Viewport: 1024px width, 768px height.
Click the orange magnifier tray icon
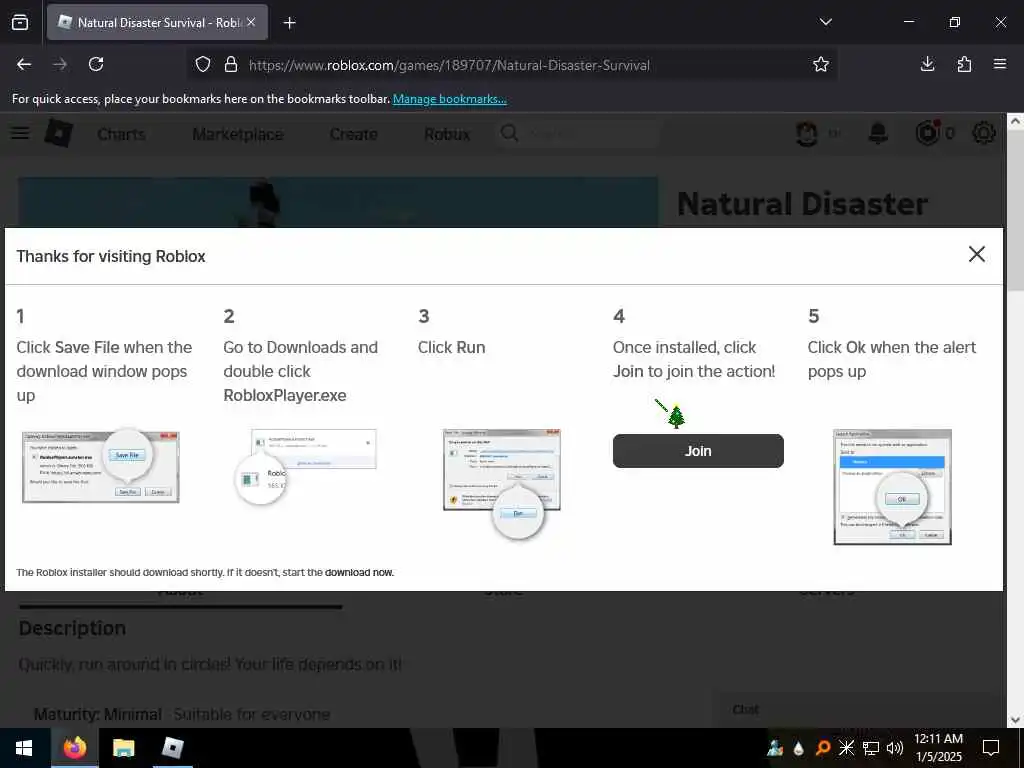(x=823, y=748)
